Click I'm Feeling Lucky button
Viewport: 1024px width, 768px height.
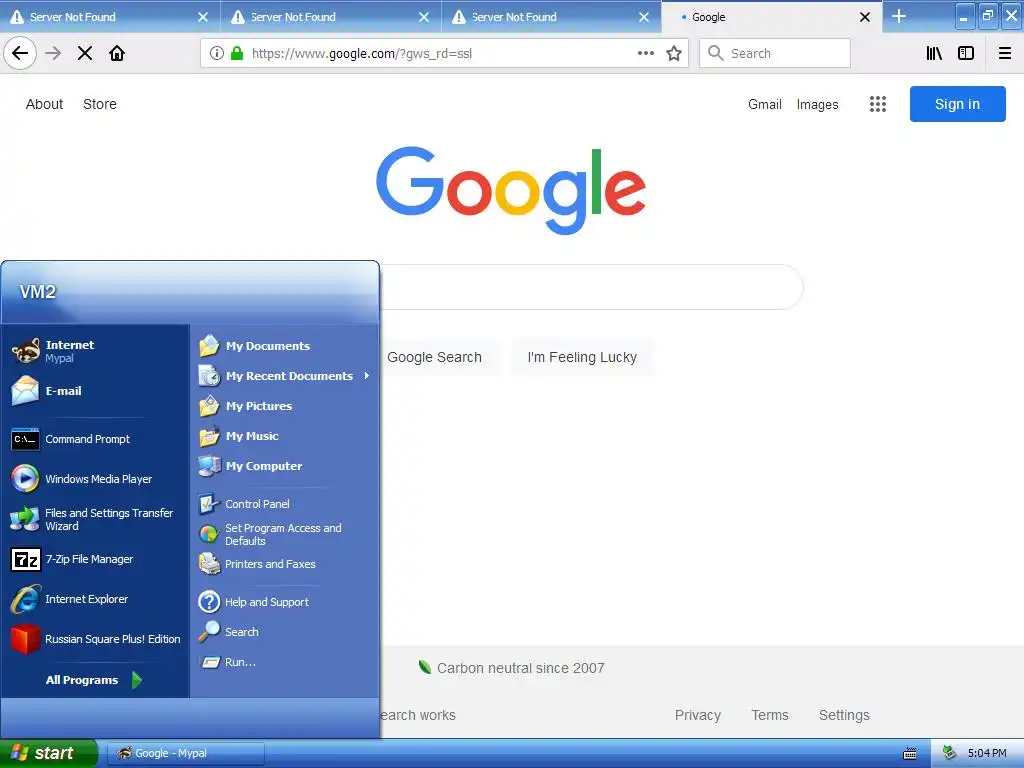click(582, 357)
